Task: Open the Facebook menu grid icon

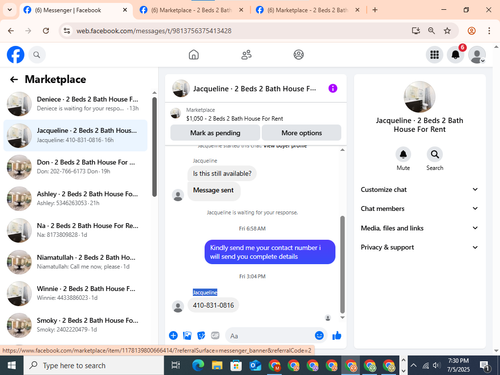Action: coord(434,55)
